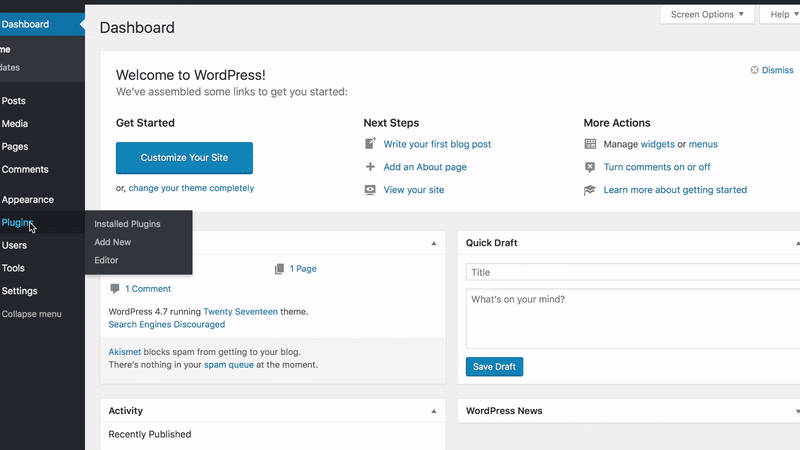The image size is (800, 450).
Task: Click the page icon next to 1 Page
Action: pyautogui.click(x=279, y=269)
